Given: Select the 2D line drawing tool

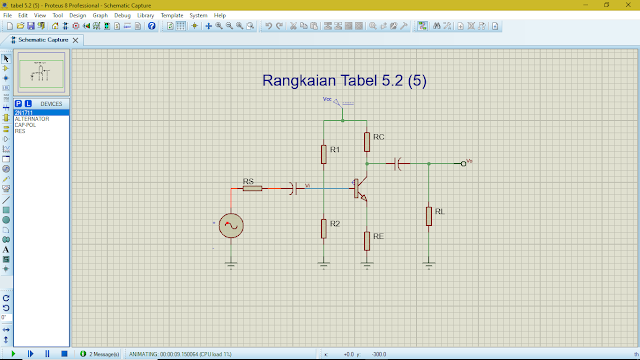Looking at the screenshot, I should (x=6, y=200).
